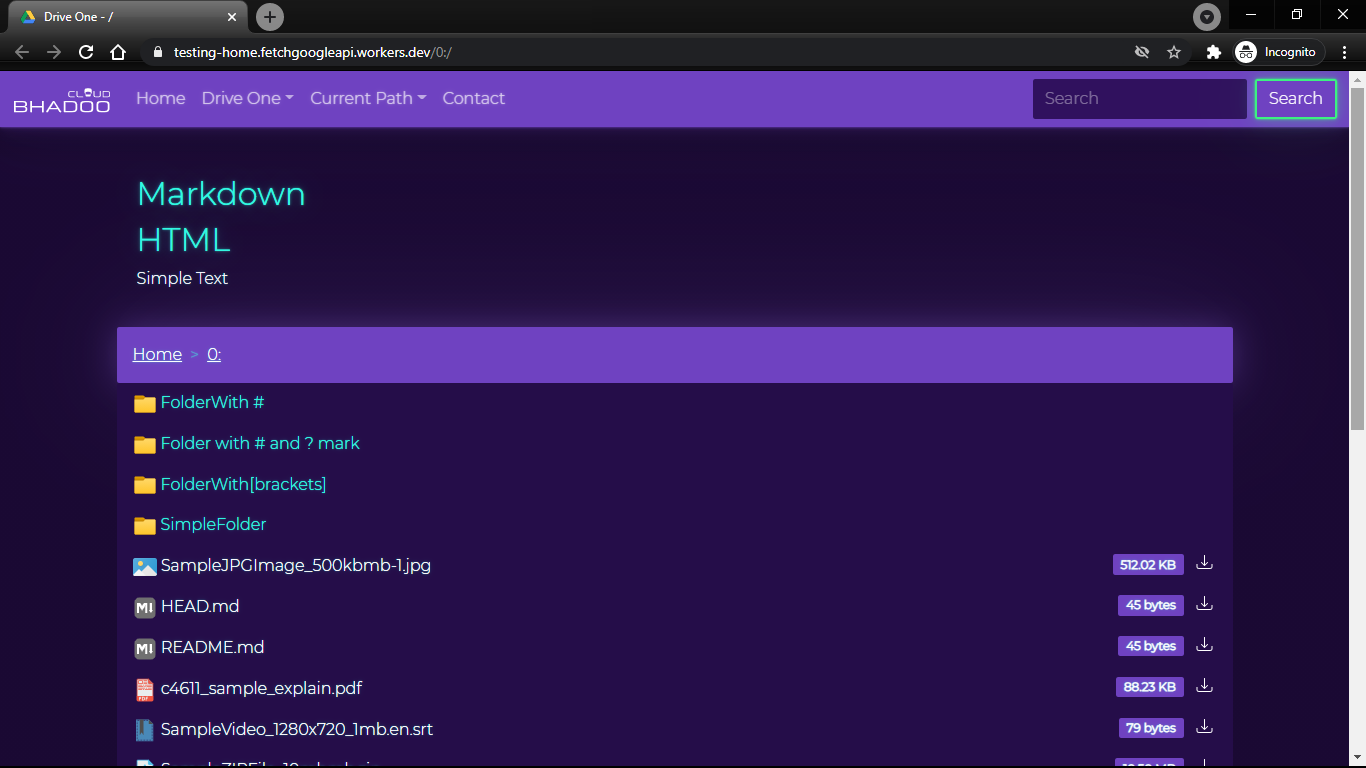Screen dimensions: 1366x768
Task: Open the Contact nav item
Action: [474, 98]
